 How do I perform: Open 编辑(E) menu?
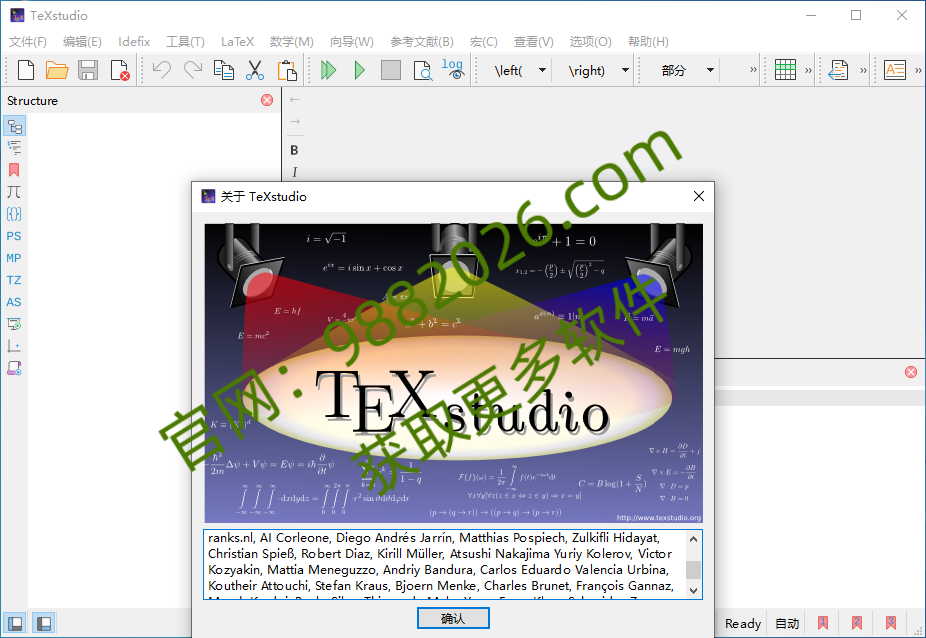[82, 41]
